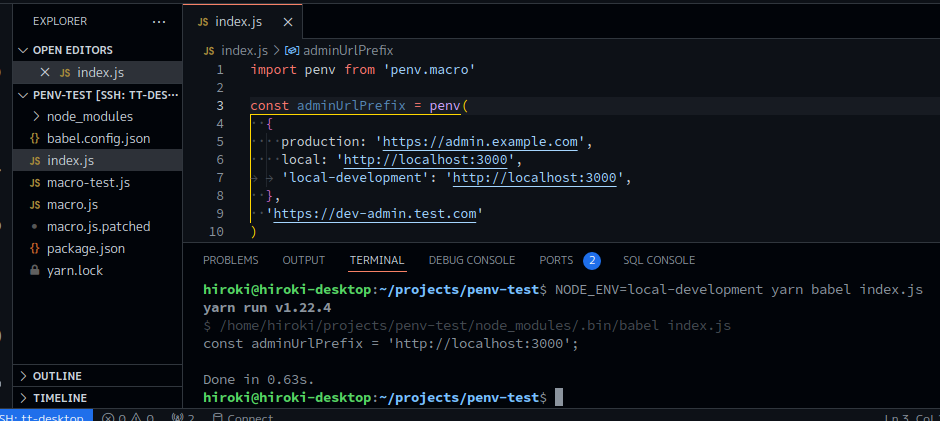Close index.js in Open Editors list

coord(44,72)
